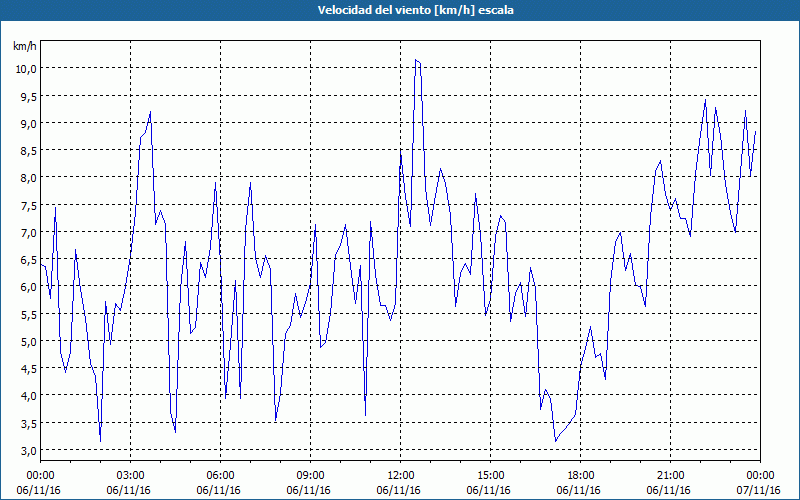Click the '7,0' y-axis value
The image size is (800, 500).
(28, 232)
